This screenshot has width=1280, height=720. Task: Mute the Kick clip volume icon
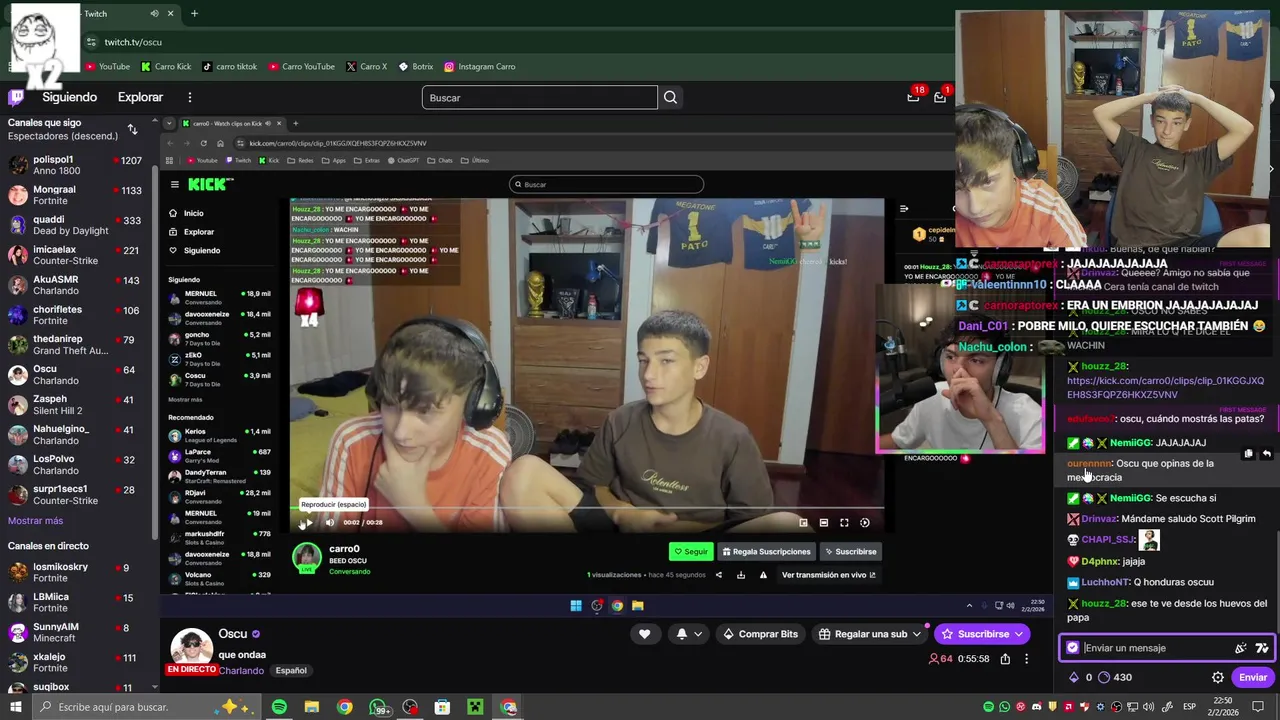click(x=329, y=522)
